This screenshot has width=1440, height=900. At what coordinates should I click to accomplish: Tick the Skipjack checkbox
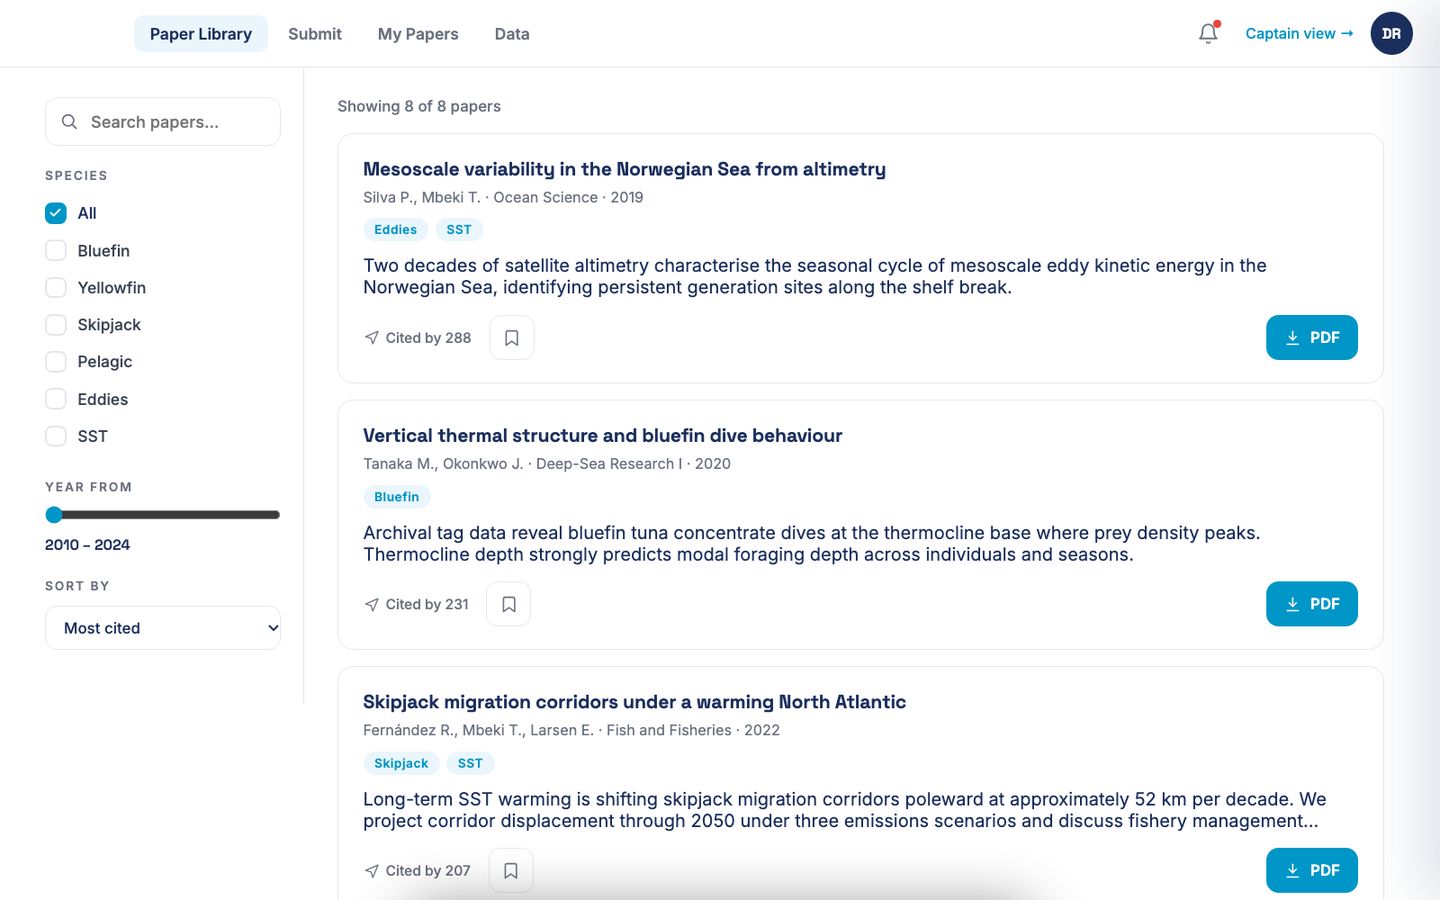coord(56,325)
